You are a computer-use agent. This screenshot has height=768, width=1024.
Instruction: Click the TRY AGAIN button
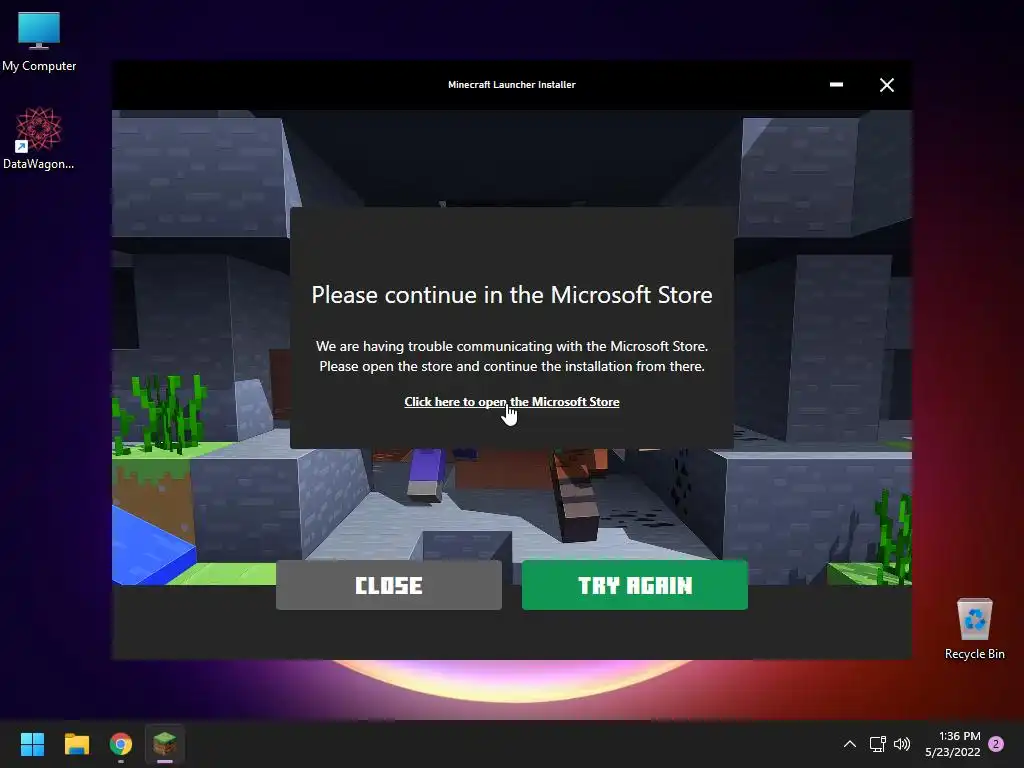point(634,584)
